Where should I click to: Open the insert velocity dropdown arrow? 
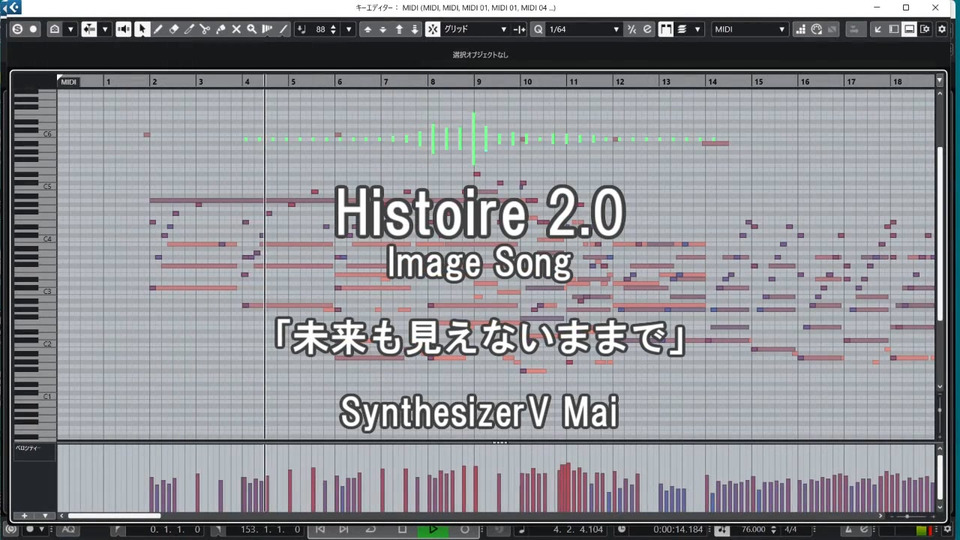click(349, 29)
